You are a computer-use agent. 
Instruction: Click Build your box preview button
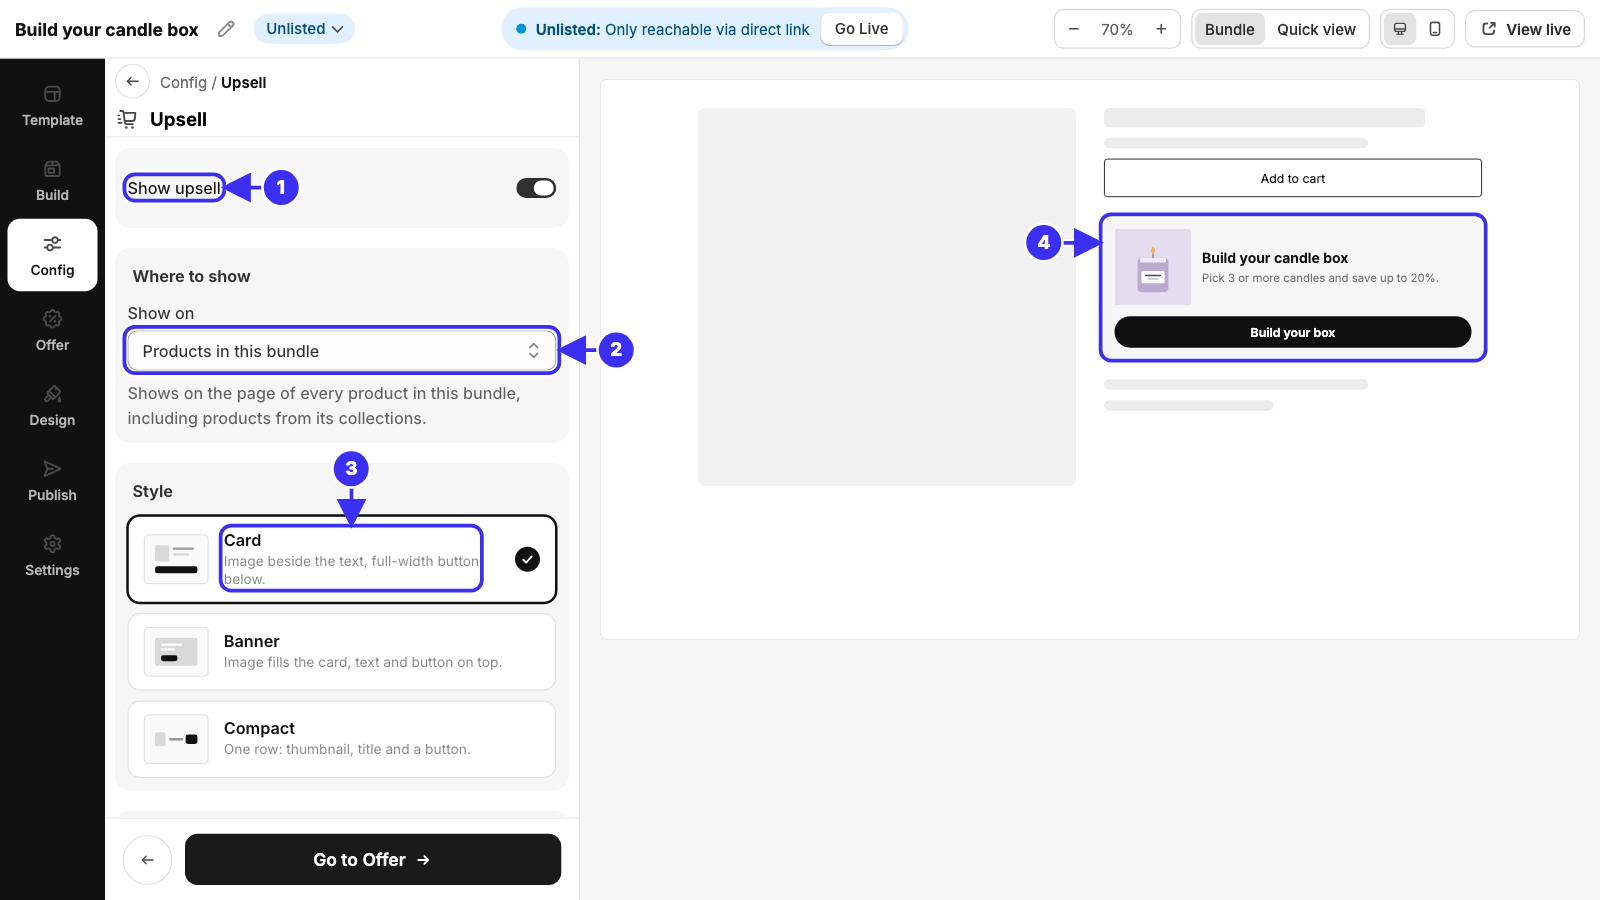(x=1293, y=332)
